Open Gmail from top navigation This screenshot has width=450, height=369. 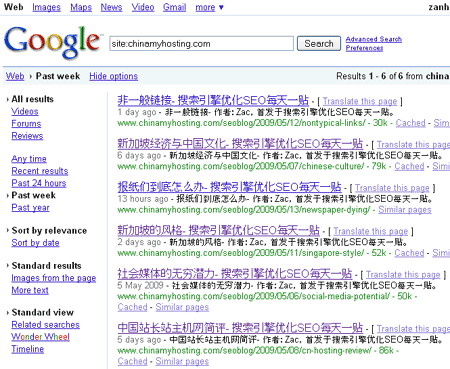tap(174, 7)
